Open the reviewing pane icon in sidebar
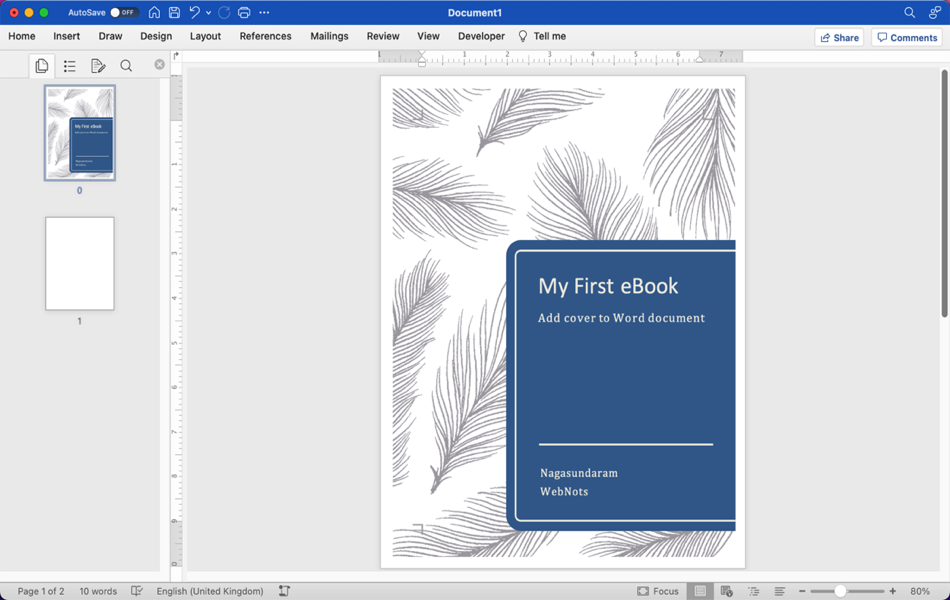The width and height of the screenshot is (950, 600). tap(98, 66)
